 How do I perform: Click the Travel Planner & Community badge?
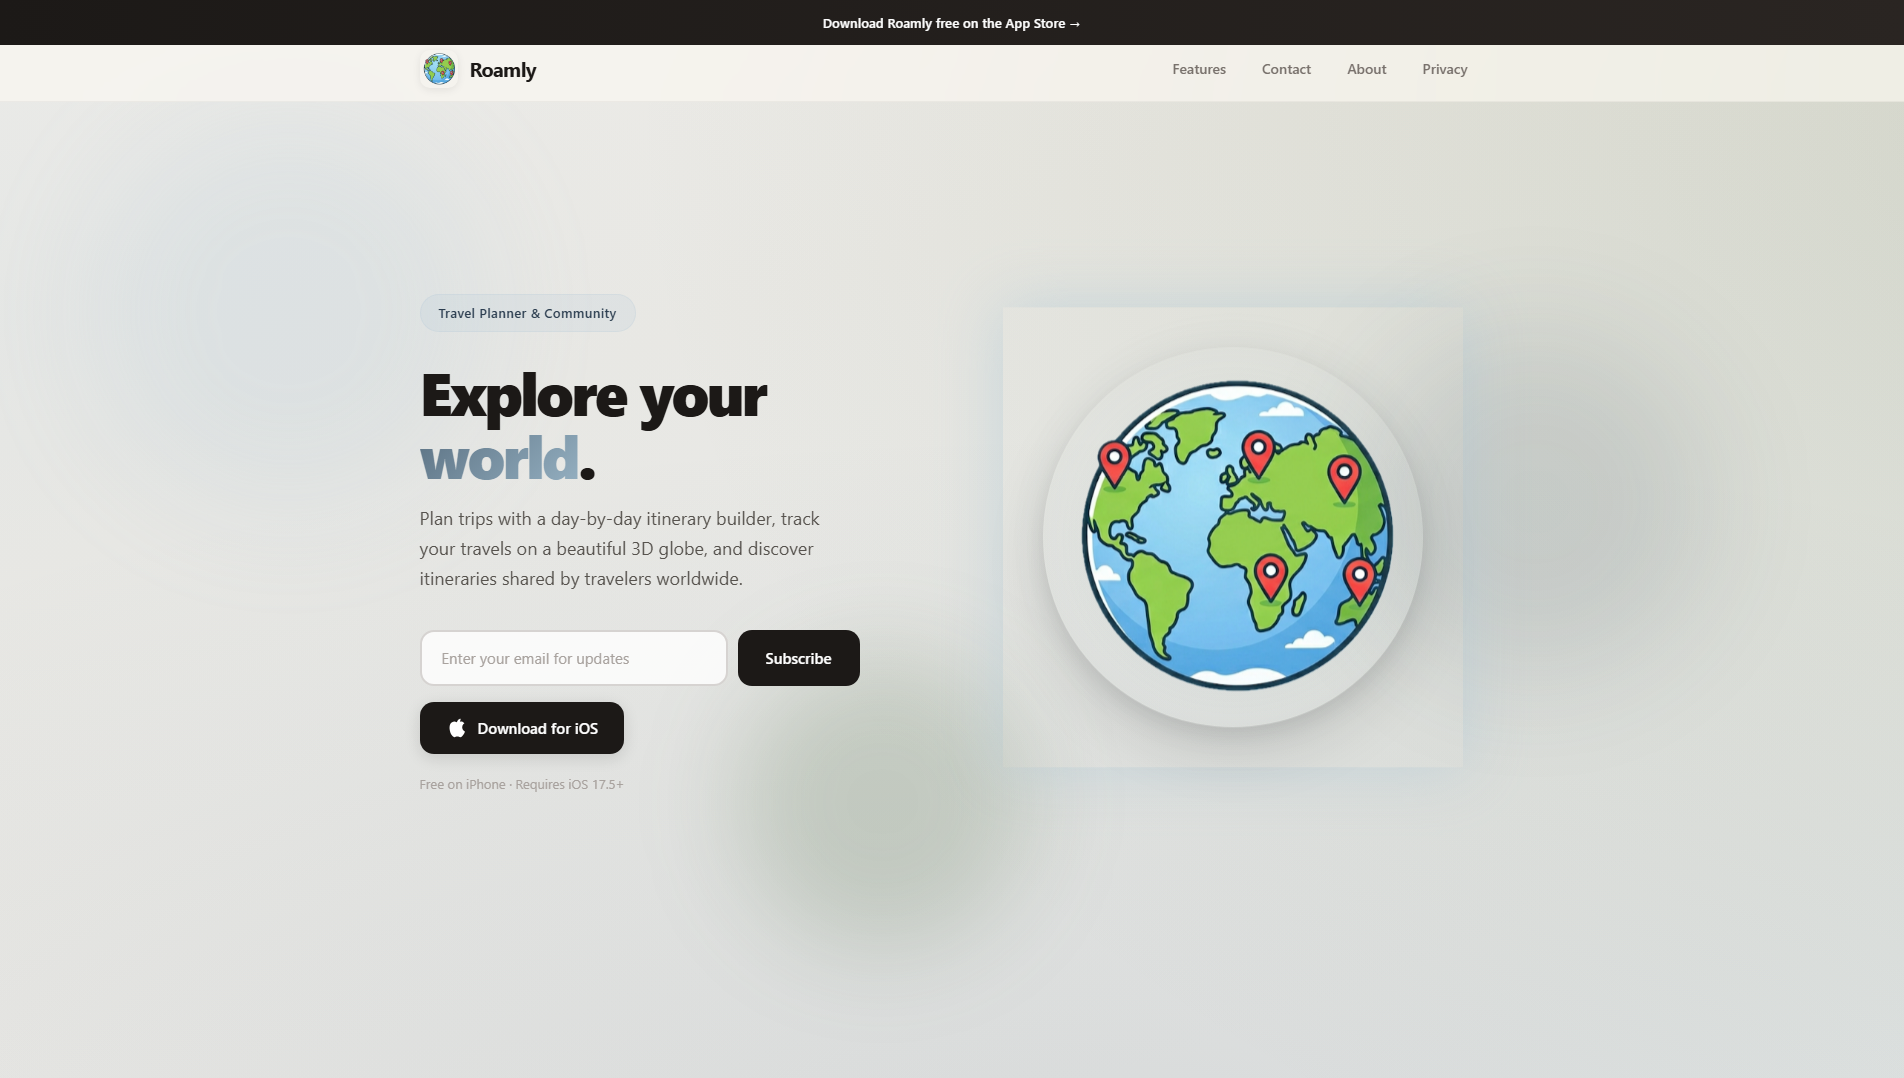point(527,313)
